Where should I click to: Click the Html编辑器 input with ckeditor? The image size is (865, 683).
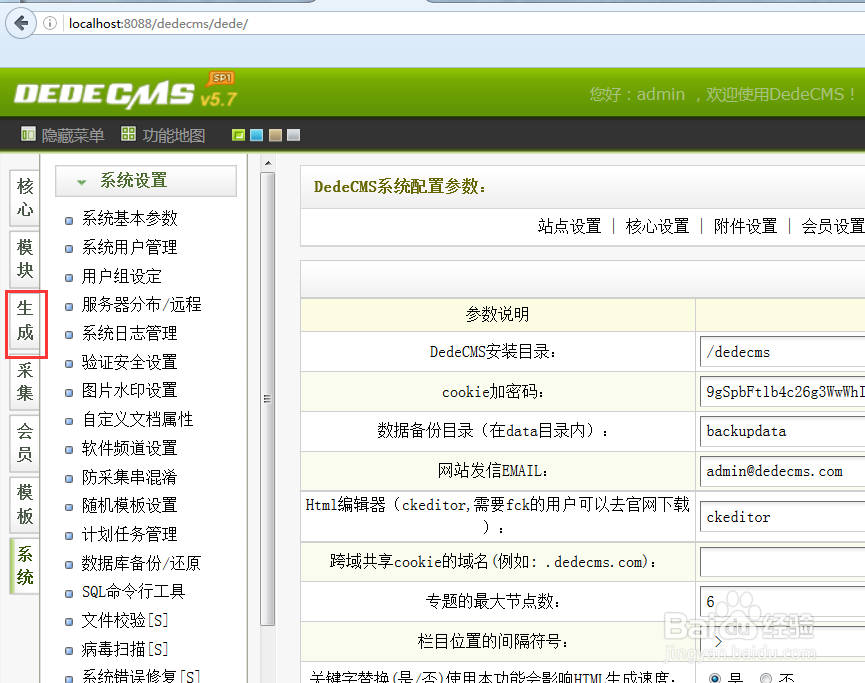(782, 517)
